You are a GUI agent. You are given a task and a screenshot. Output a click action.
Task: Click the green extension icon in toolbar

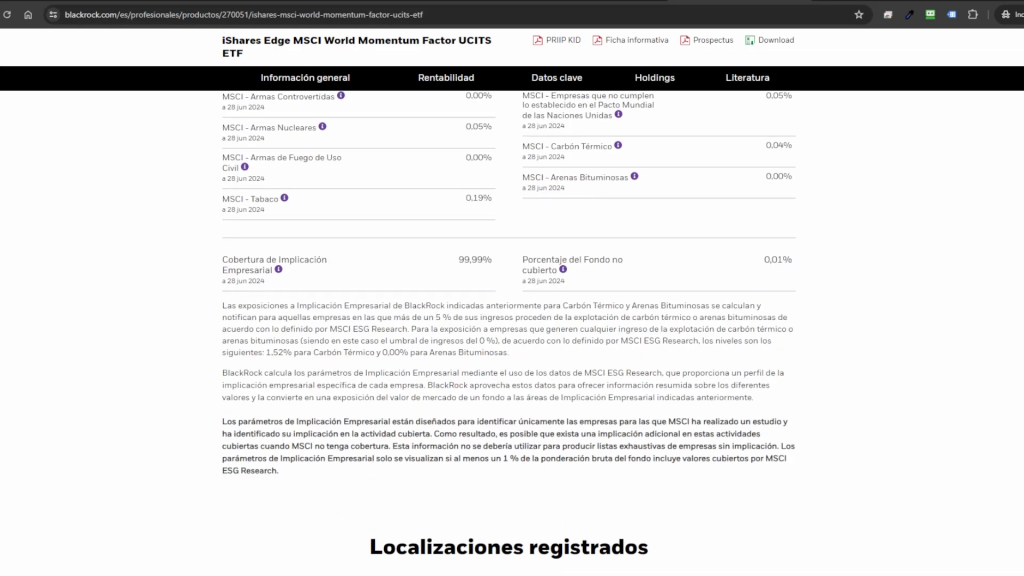(930, 14)
